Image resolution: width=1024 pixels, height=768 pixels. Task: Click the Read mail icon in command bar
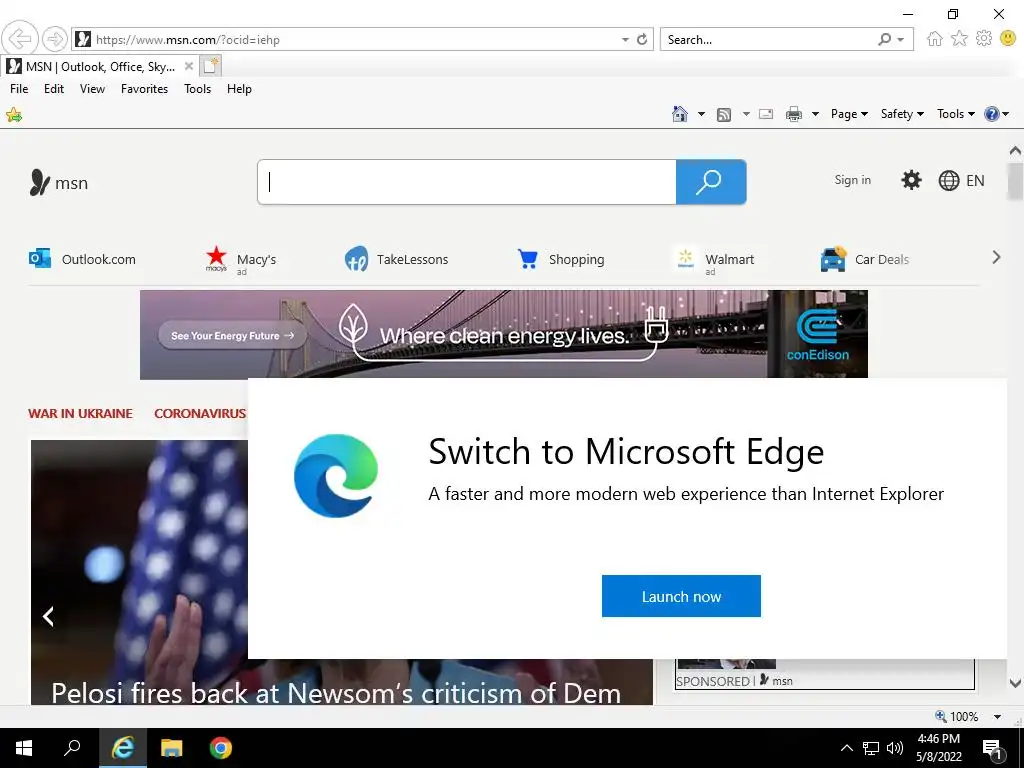[x=766, y=114]
